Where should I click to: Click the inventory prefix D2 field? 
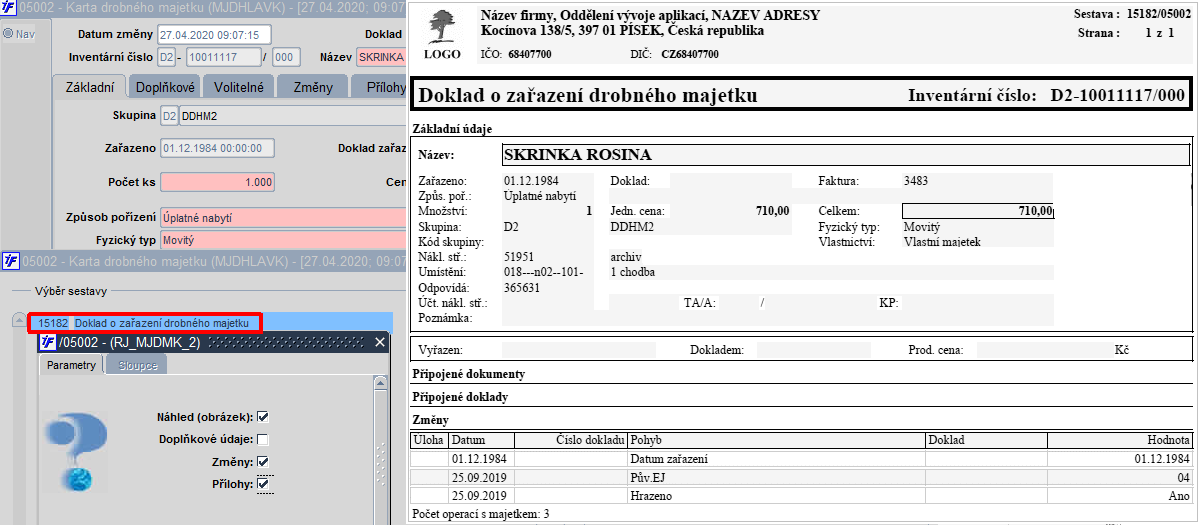click(166, 57)
